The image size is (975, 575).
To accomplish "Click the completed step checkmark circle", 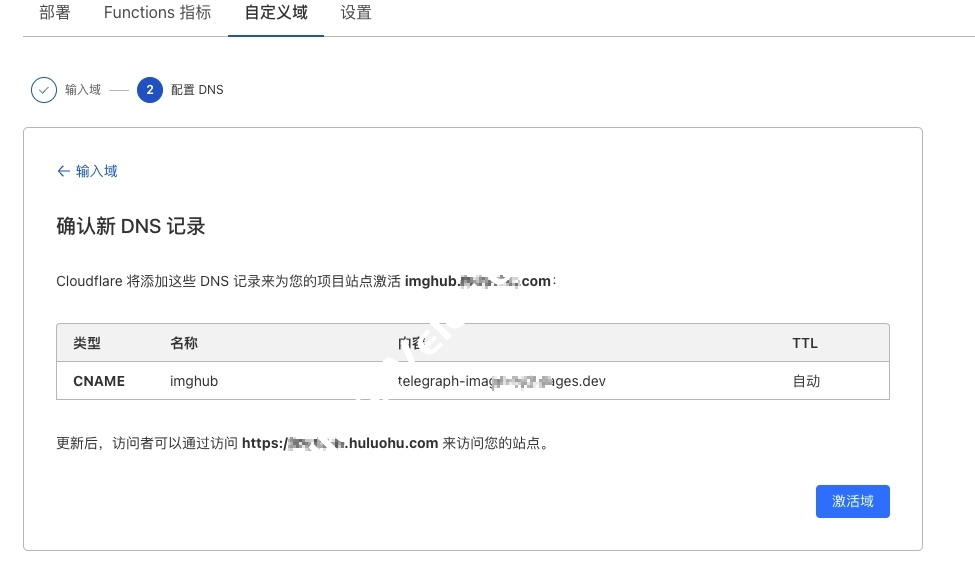I will coord(43,90).
